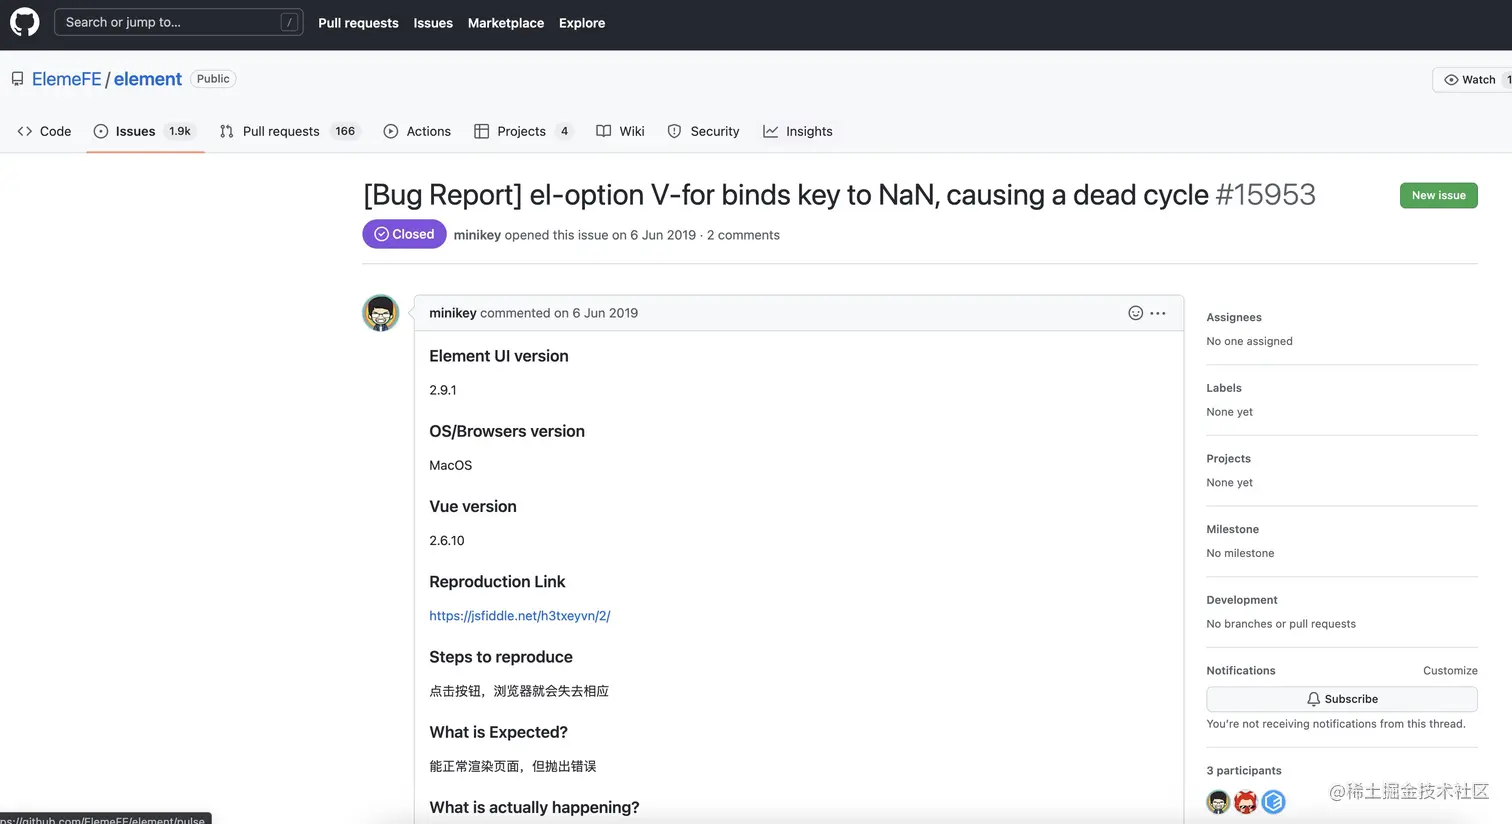The width and height of the screenshot is (1512, 824).
Task: Open the Actions tab
Action: (417, 131)
